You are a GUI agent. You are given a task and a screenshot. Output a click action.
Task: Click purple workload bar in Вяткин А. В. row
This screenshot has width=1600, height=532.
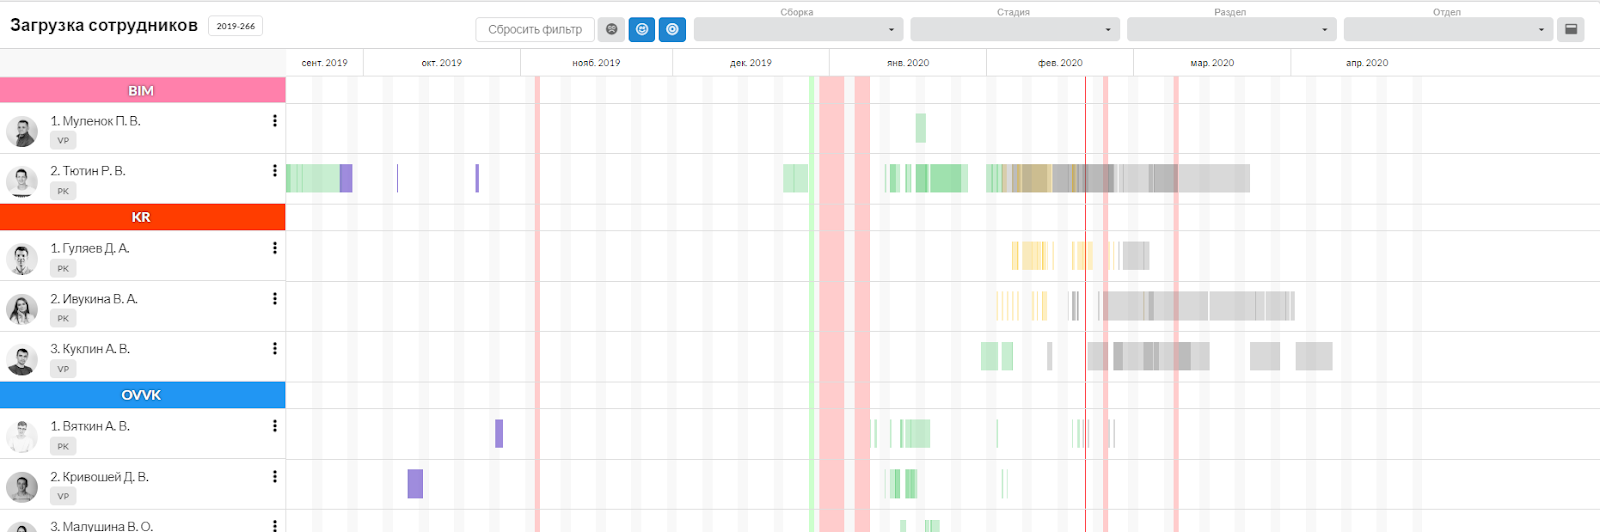click(499, 433)
